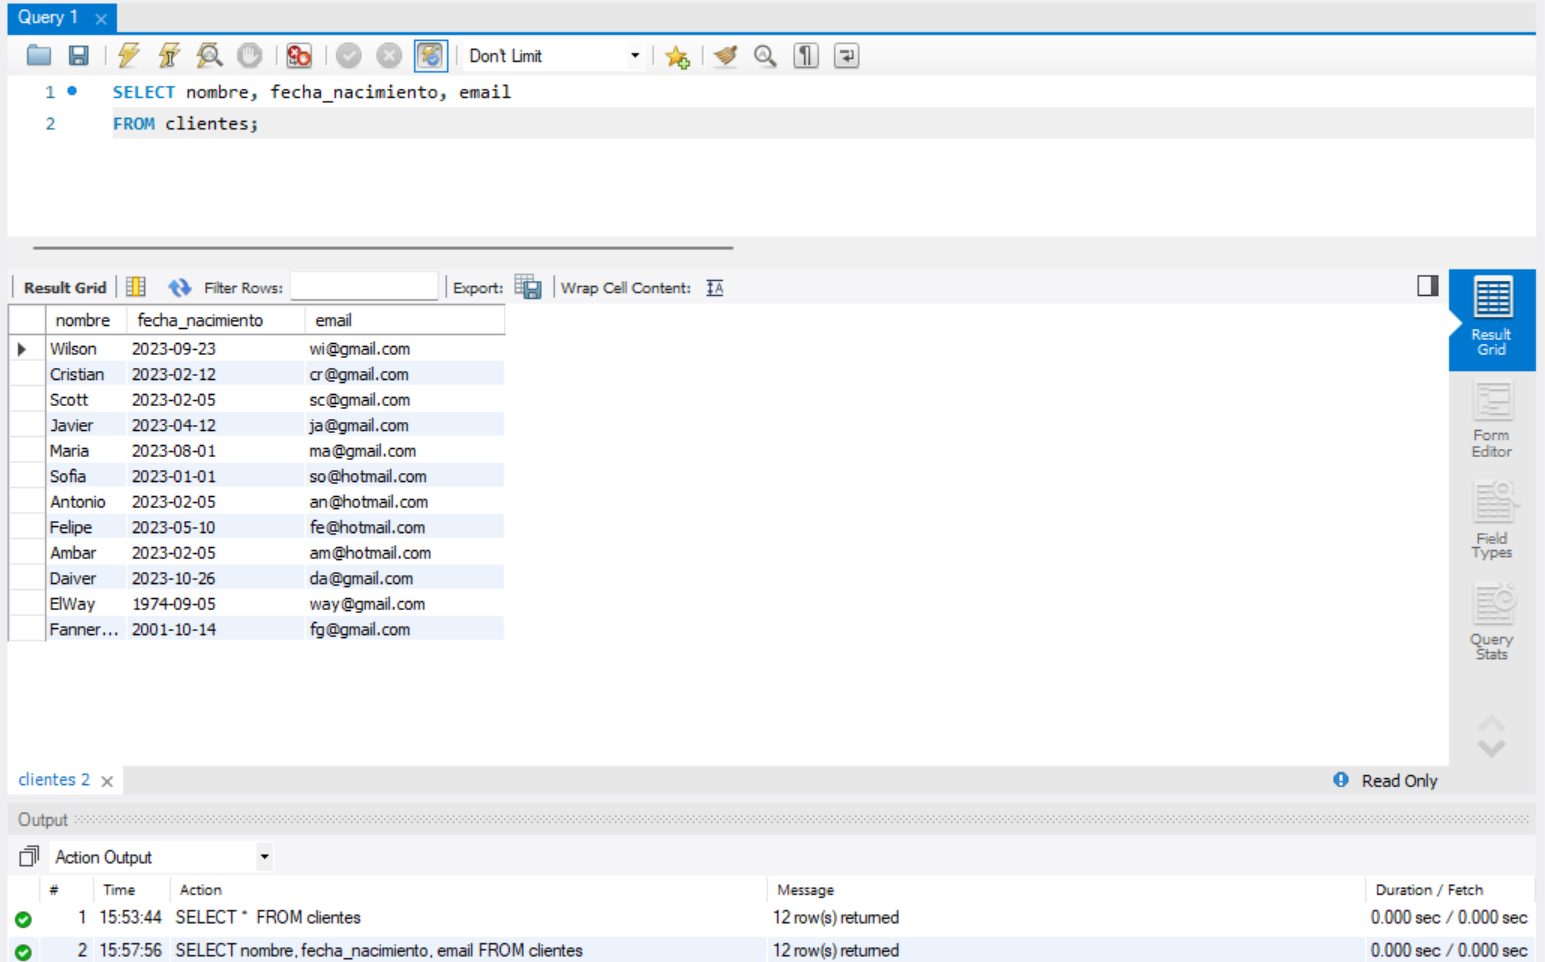
Task: Sort by fecha_nacimiento column header
Action: (216, 320)
